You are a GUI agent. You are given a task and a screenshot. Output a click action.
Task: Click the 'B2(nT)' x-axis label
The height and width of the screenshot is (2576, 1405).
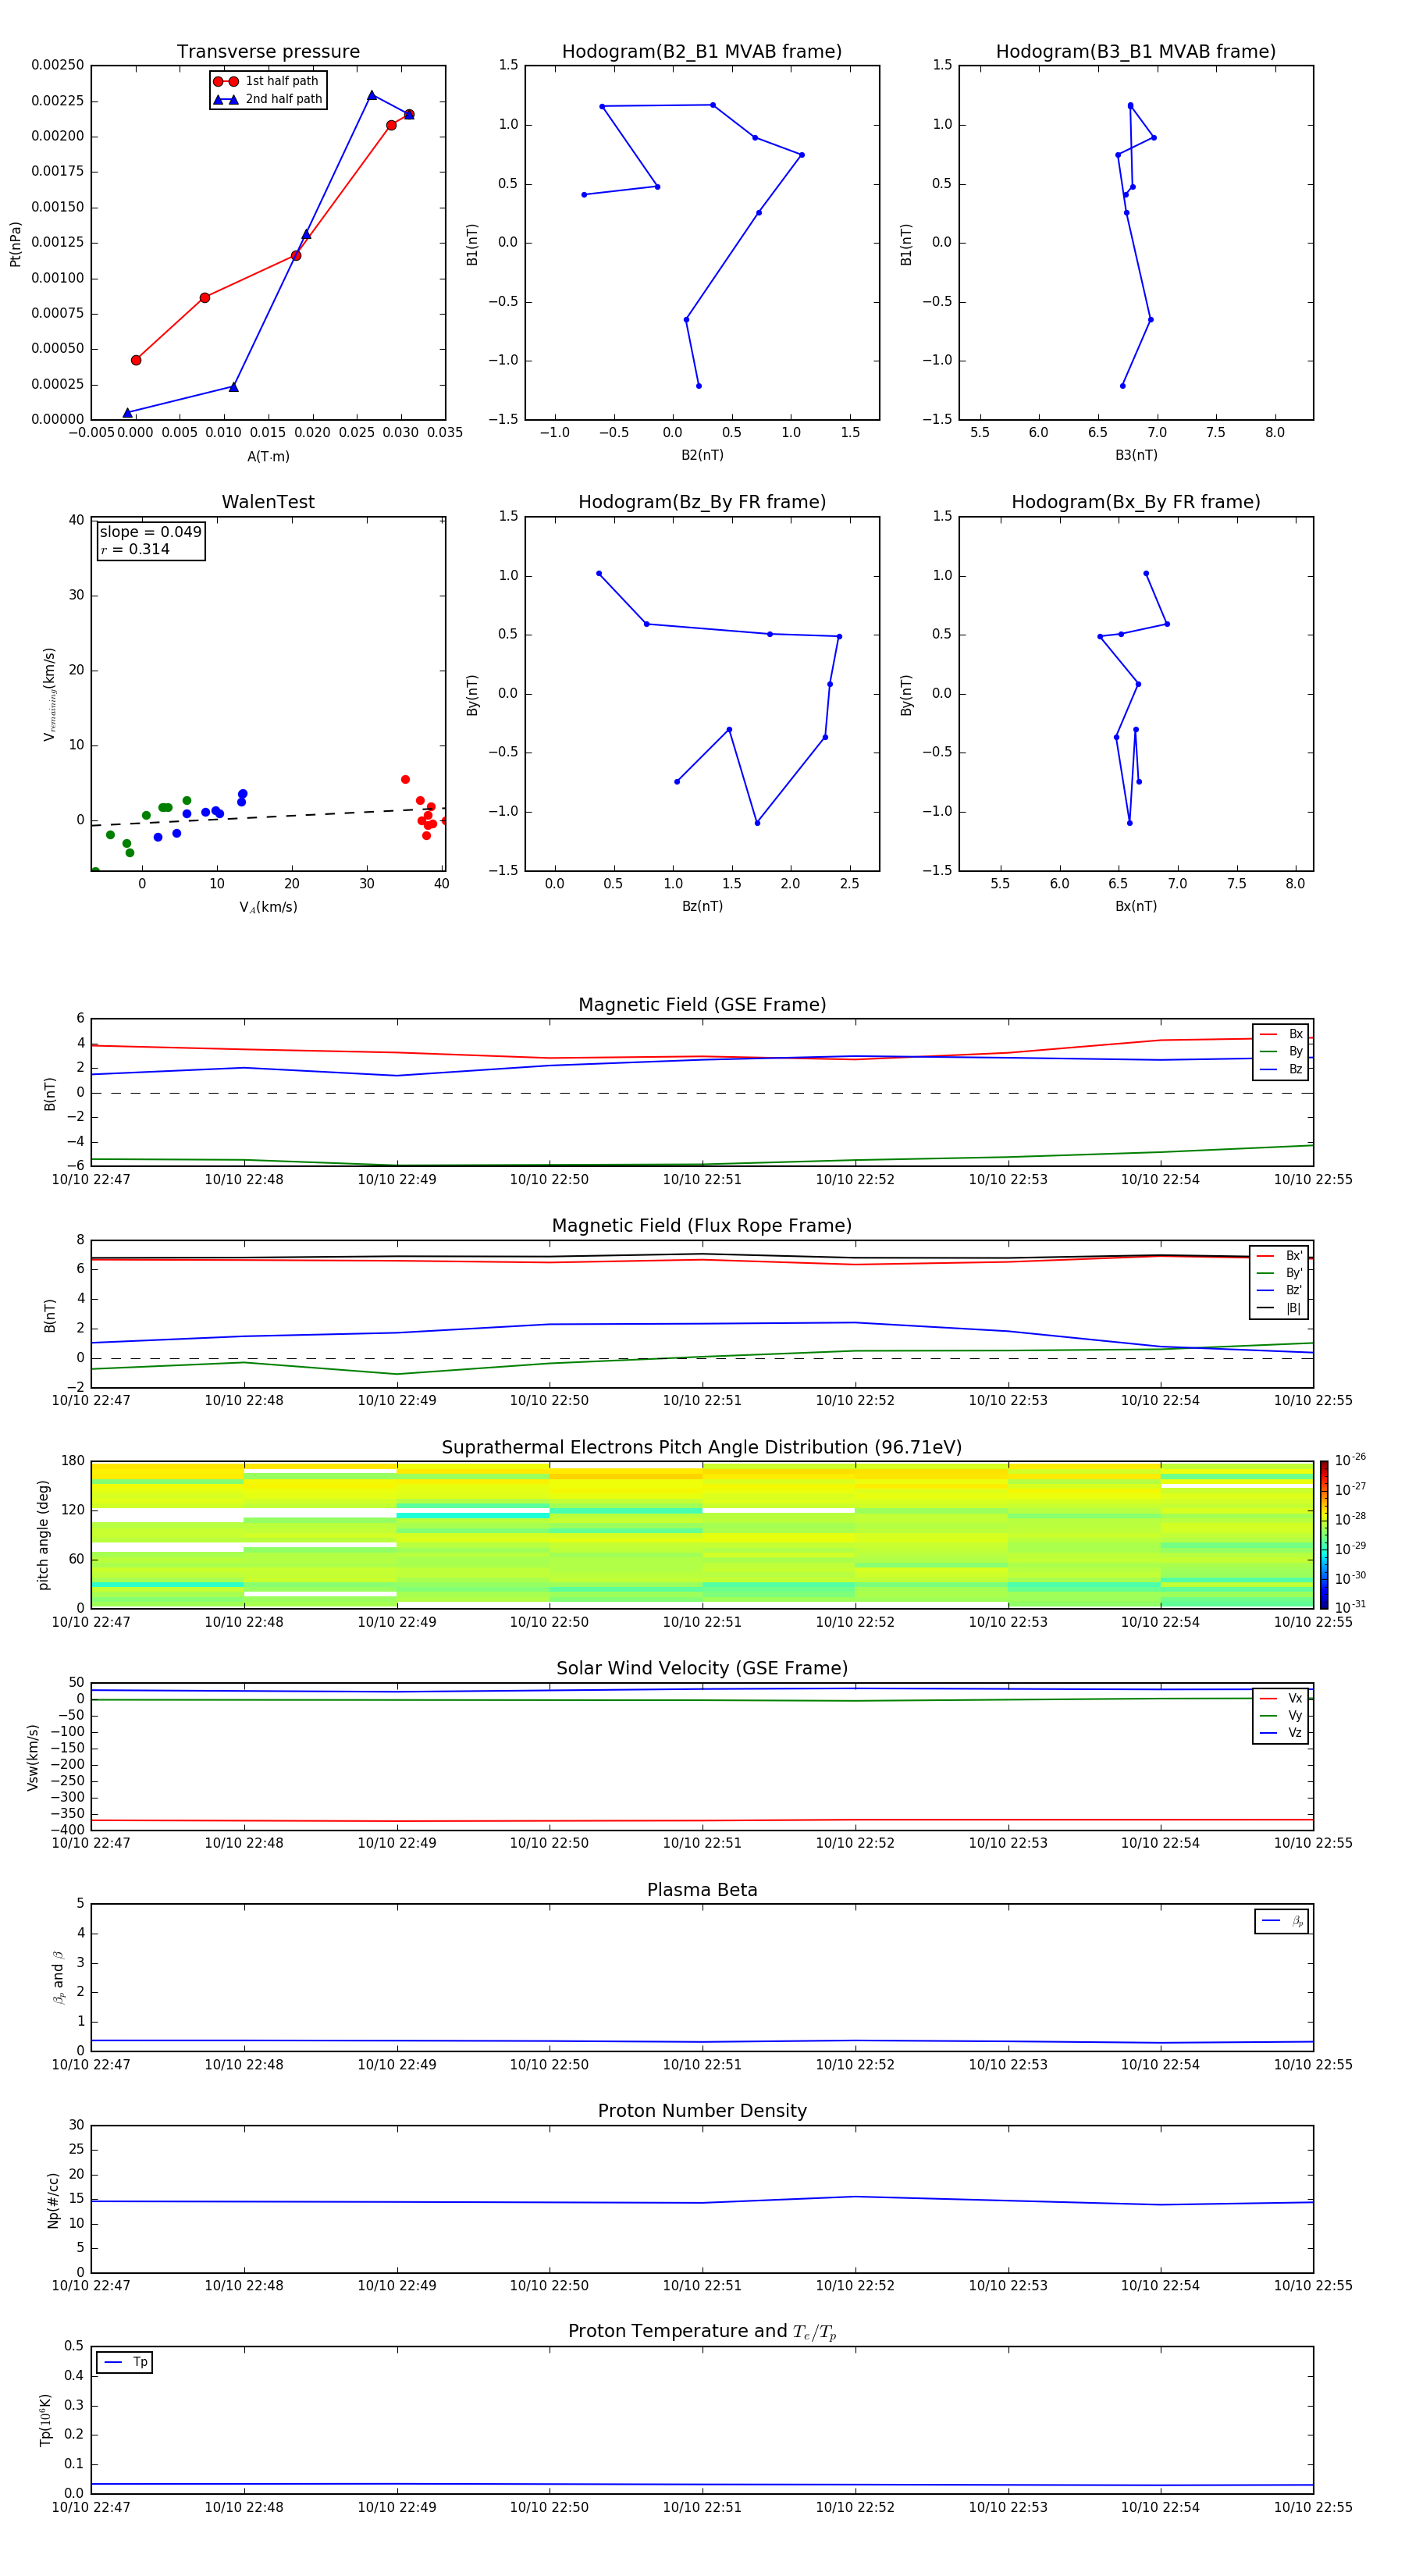(x=702, y=455)
